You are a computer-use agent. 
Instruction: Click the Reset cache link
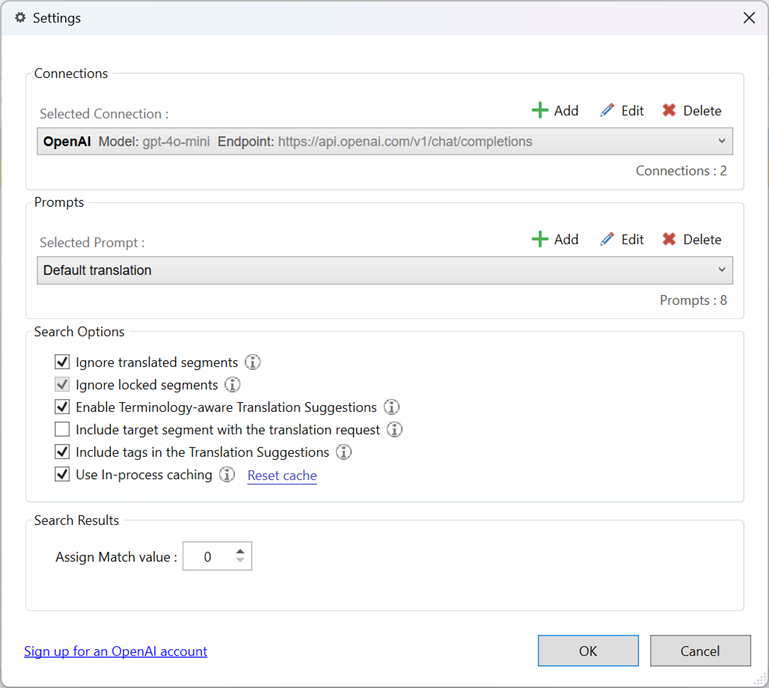pyautogui.click(x=282, y=476)
